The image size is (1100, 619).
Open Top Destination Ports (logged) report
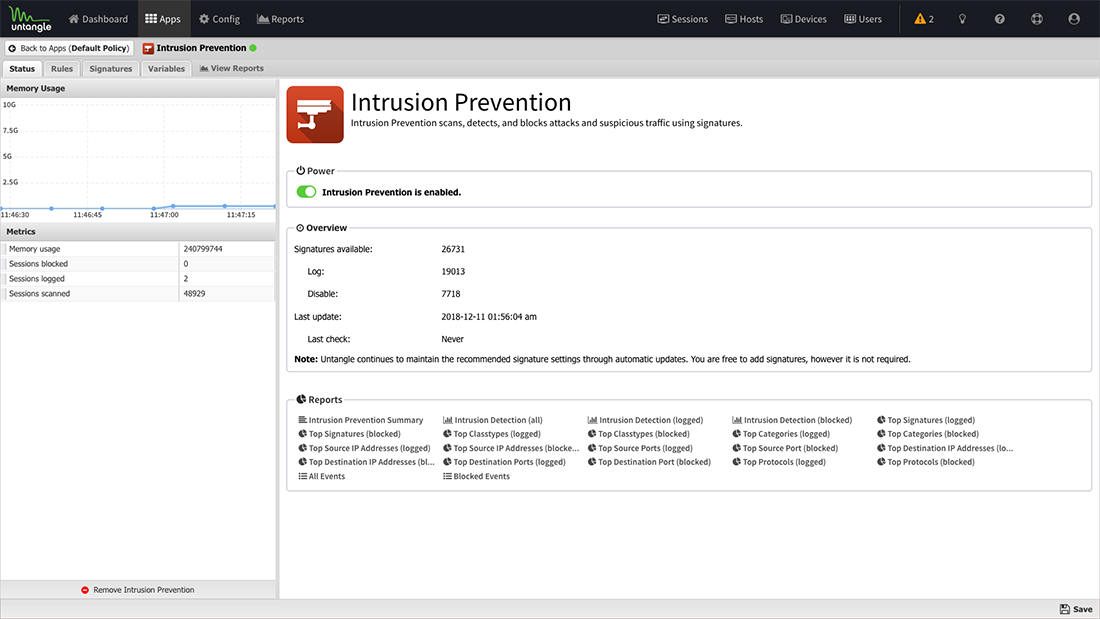pos(504,462)
